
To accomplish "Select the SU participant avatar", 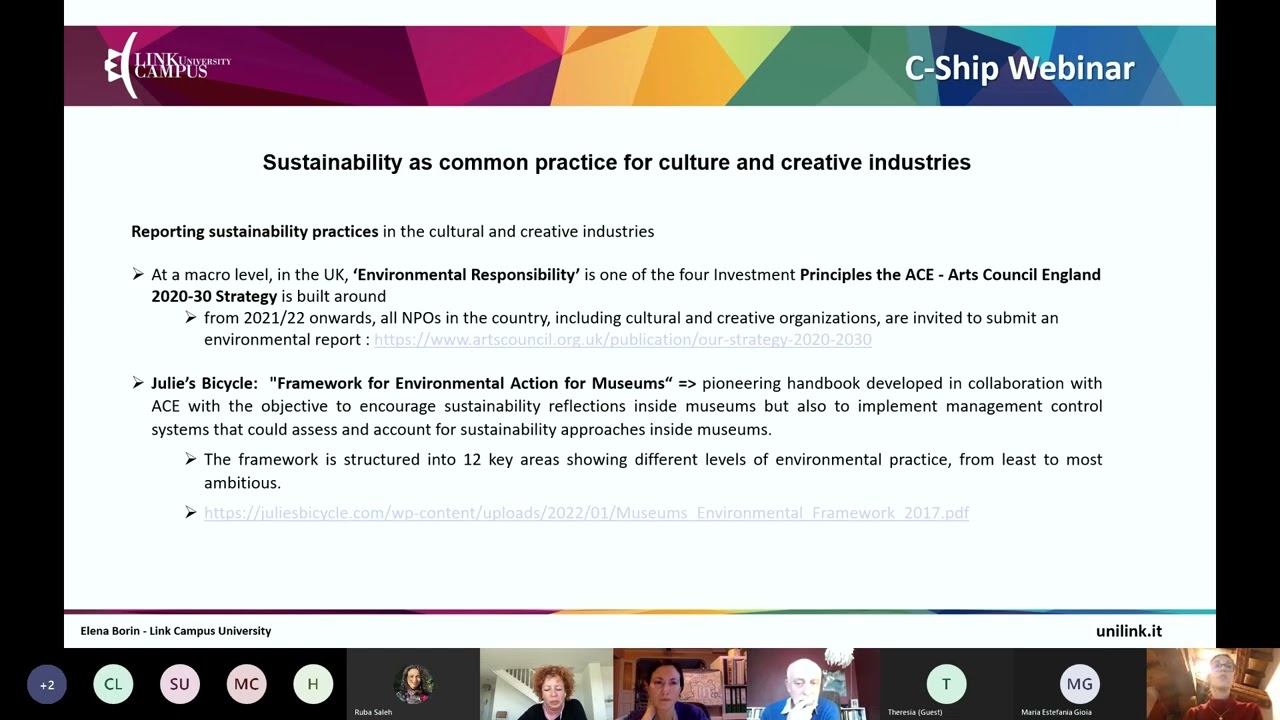I will (180, 684).
